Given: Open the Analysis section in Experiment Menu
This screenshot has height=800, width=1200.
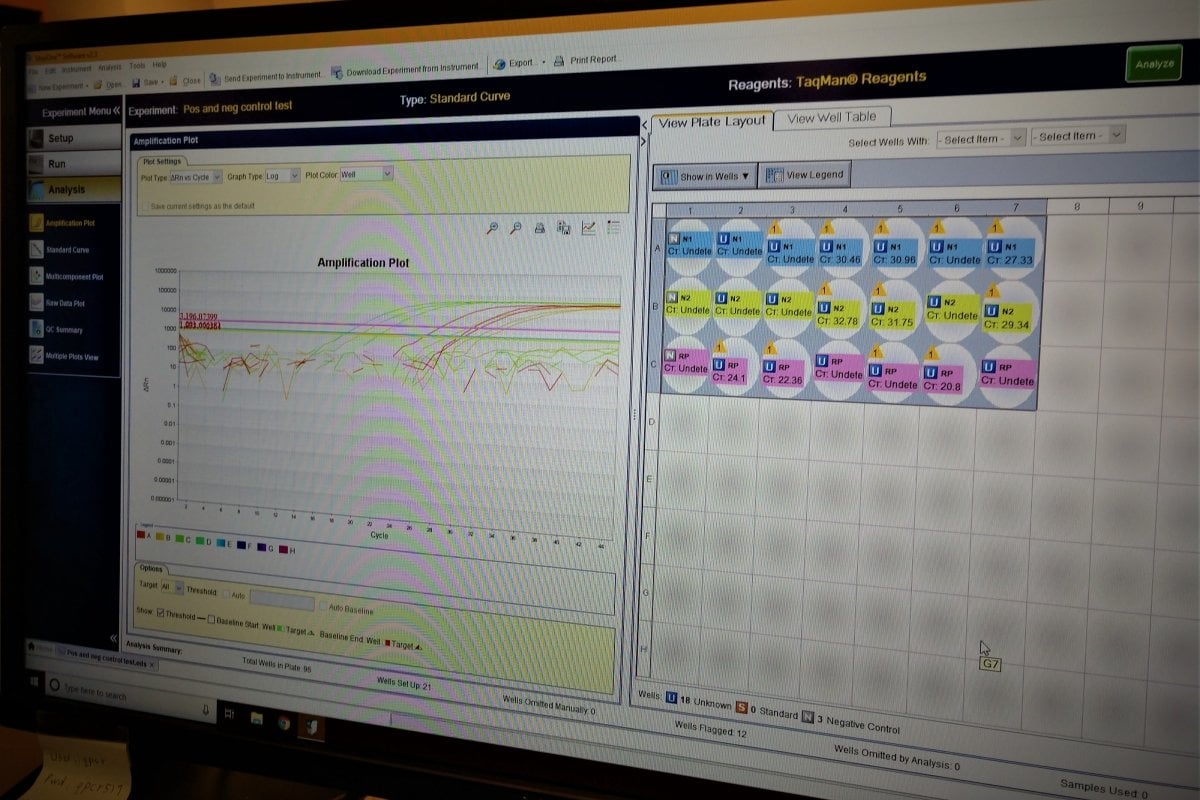Looking at the screenshot, I should click(x=72, y=189).
